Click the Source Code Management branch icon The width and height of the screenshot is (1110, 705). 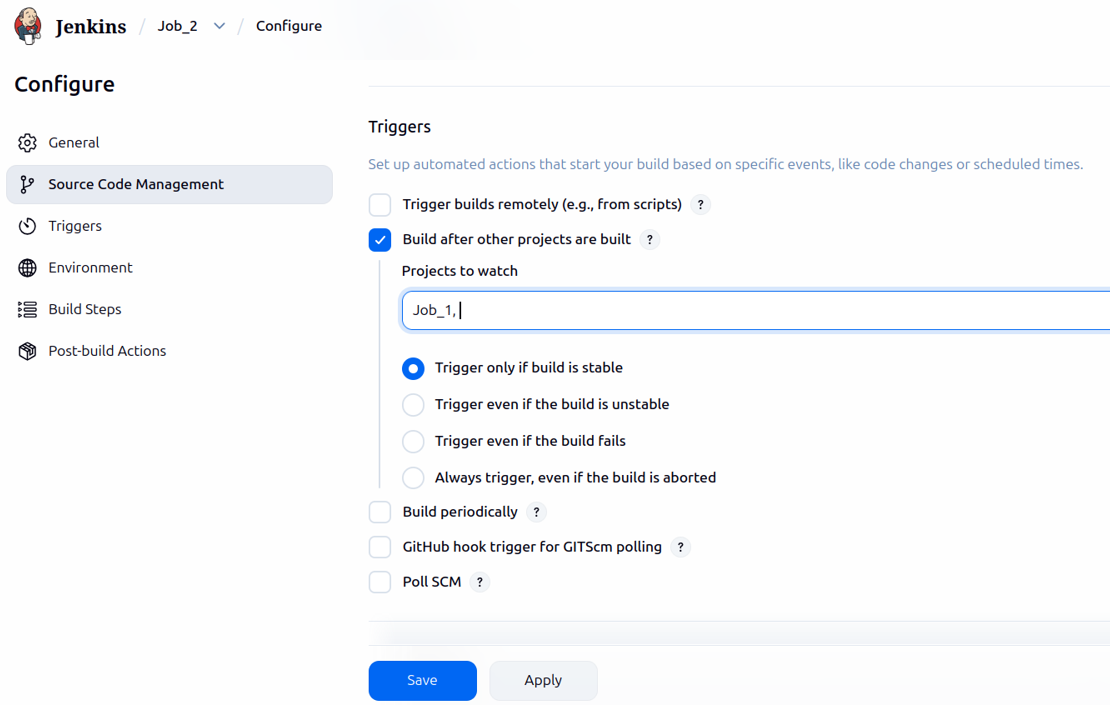pyautogui.click(x=27, y=185)
